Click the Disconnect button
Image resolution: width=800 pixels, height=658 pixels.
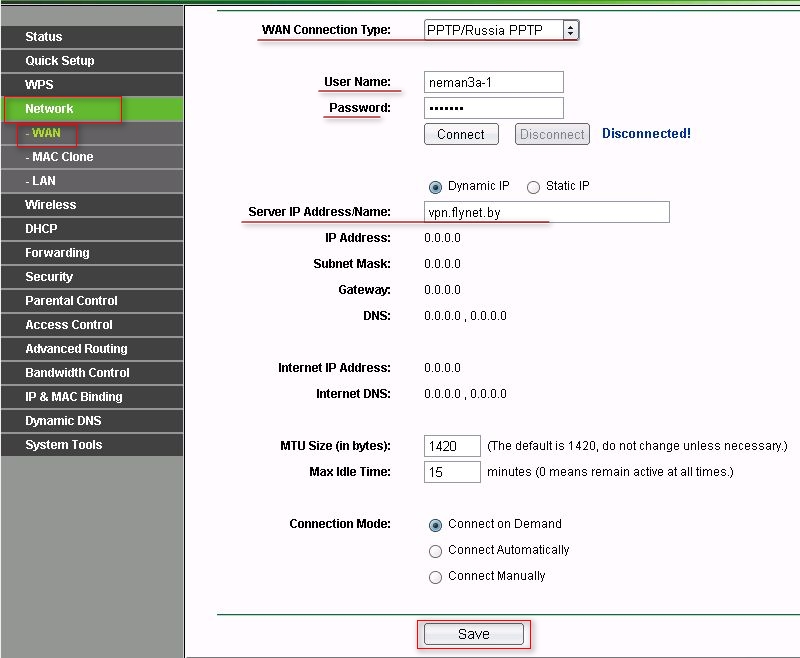click(552, 134)
